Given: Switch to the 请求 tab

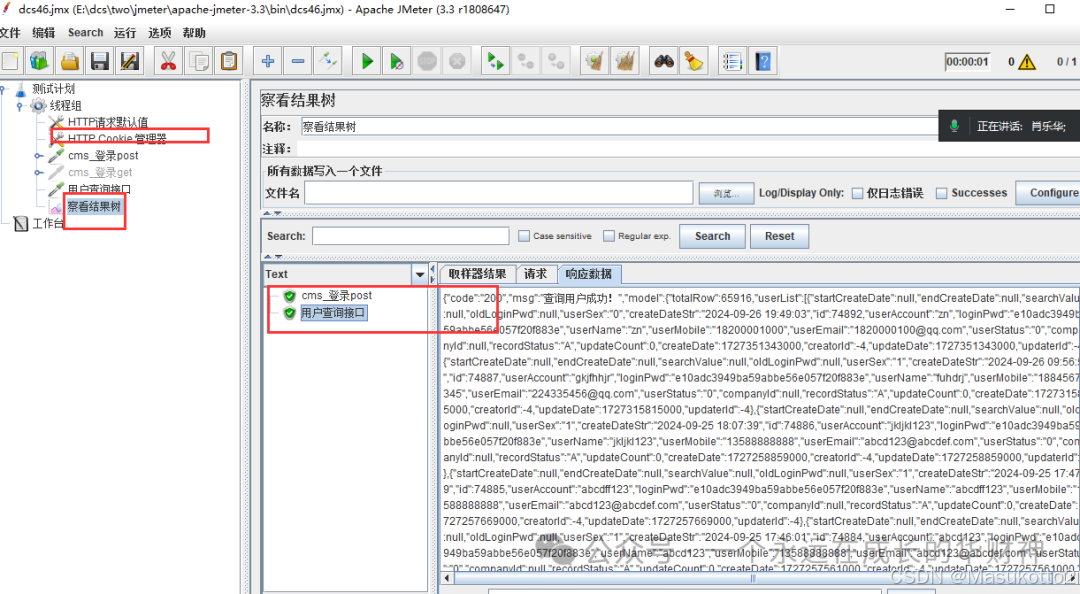Looking at the screenshot, I should 535,274.
